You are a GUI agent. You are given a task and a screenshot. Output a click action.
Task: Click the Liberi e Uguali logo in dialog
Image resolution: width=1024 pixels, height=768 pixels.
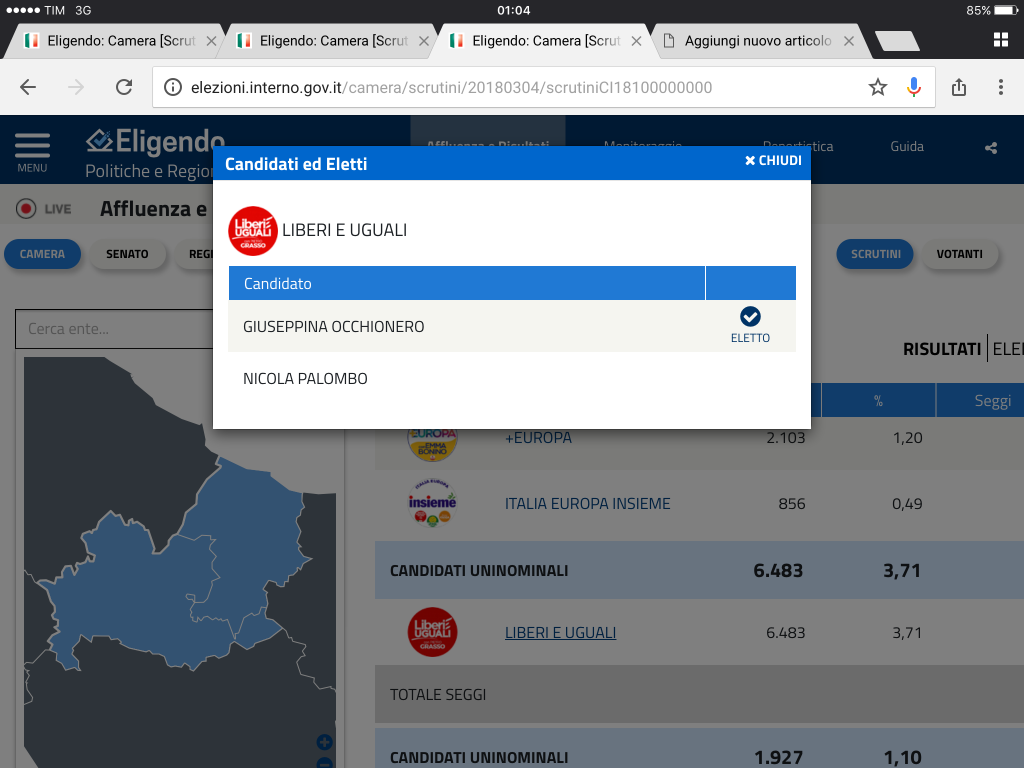(253, 231)
